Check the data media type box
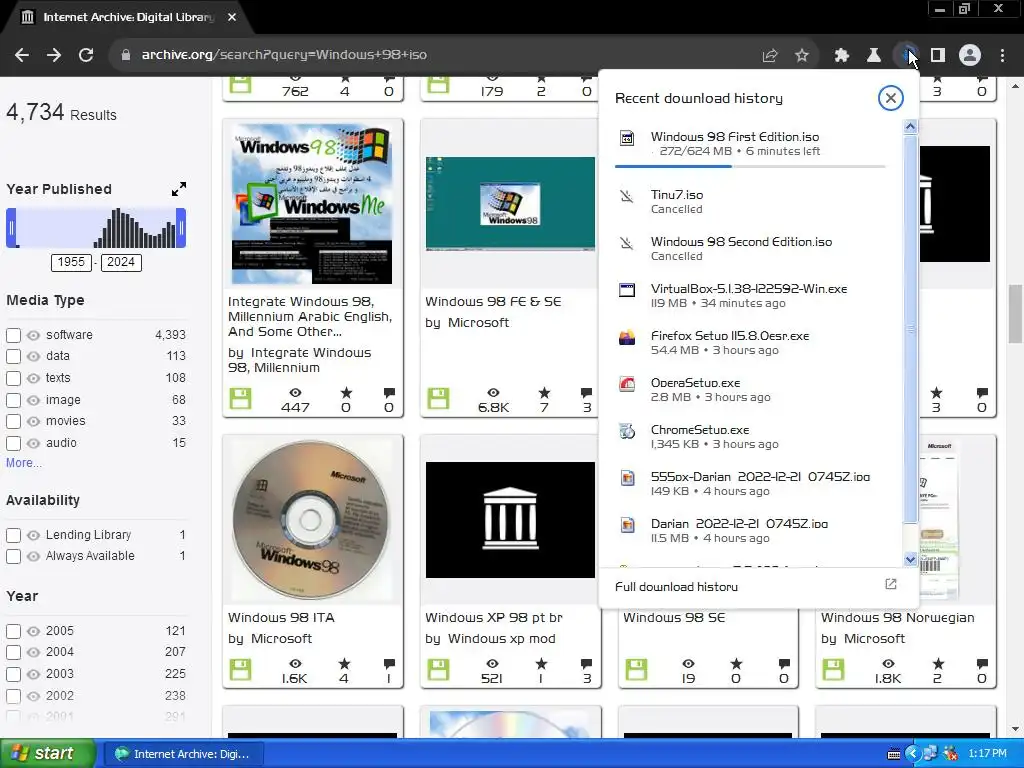The width and height of the screenshot is (1024, 768). 13,357
